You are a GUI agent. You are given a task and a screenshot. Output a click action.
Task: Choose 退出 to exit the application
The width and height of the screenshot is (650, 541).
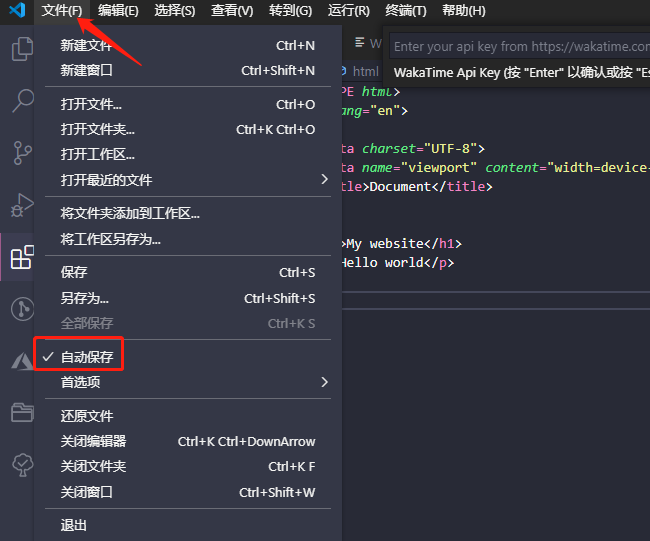74,525
